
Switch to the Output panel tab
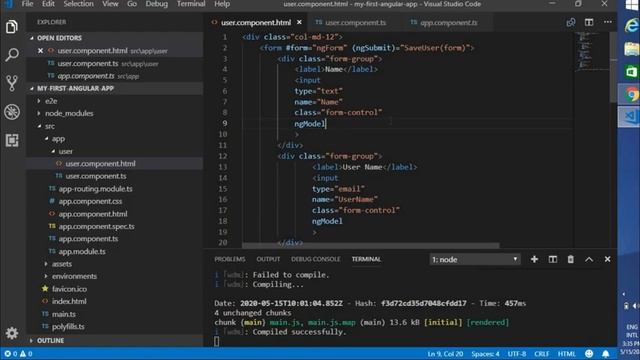pyautogui.click(x=268, y=259)
